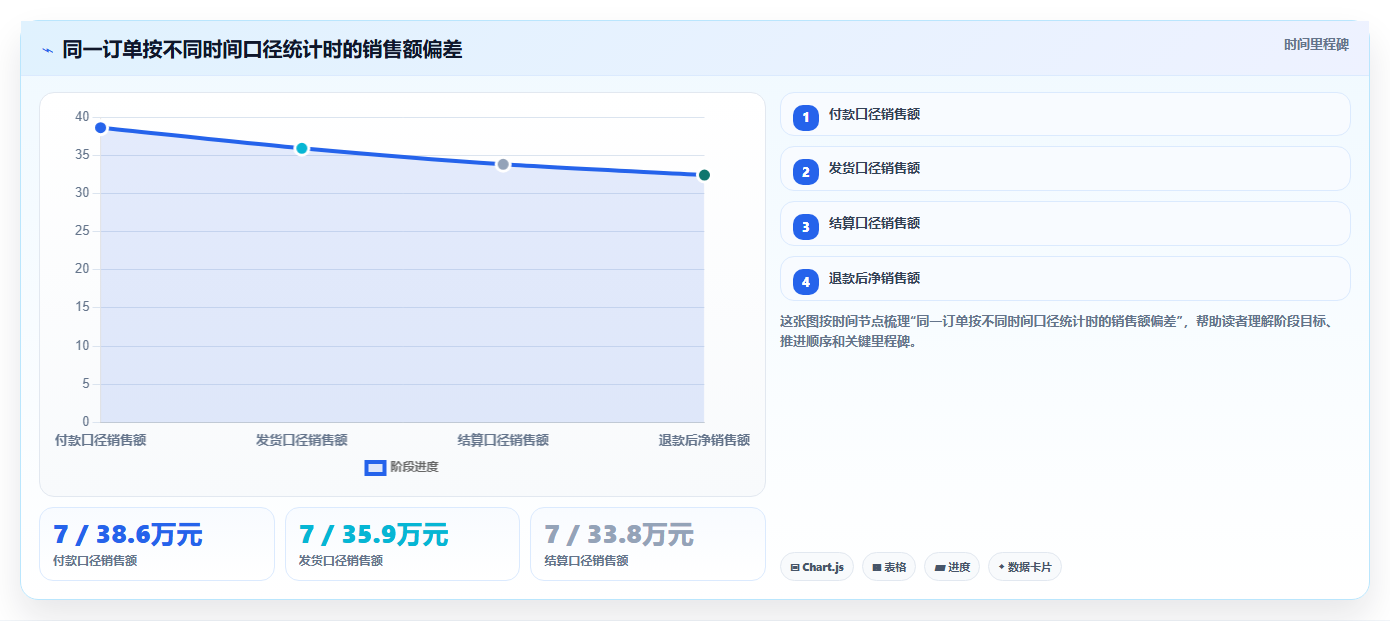Select the blue data point at 付款口径销售额

point(100,127)
